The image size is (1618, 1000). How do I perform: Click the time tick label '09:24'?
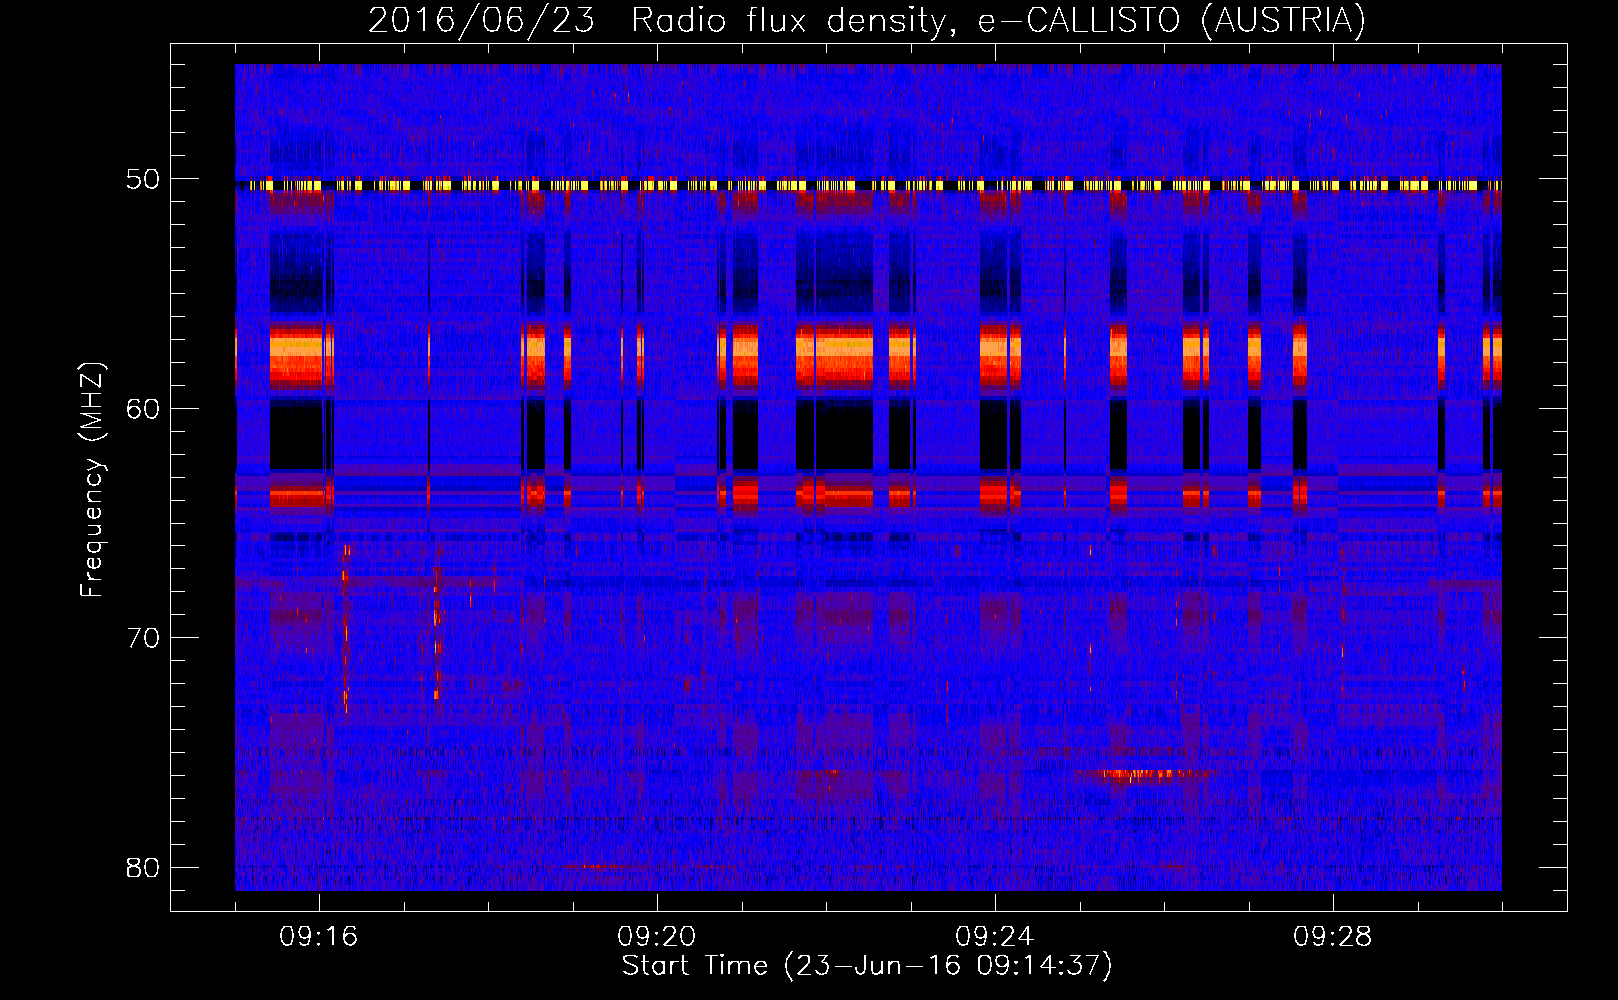pos(995,937)
